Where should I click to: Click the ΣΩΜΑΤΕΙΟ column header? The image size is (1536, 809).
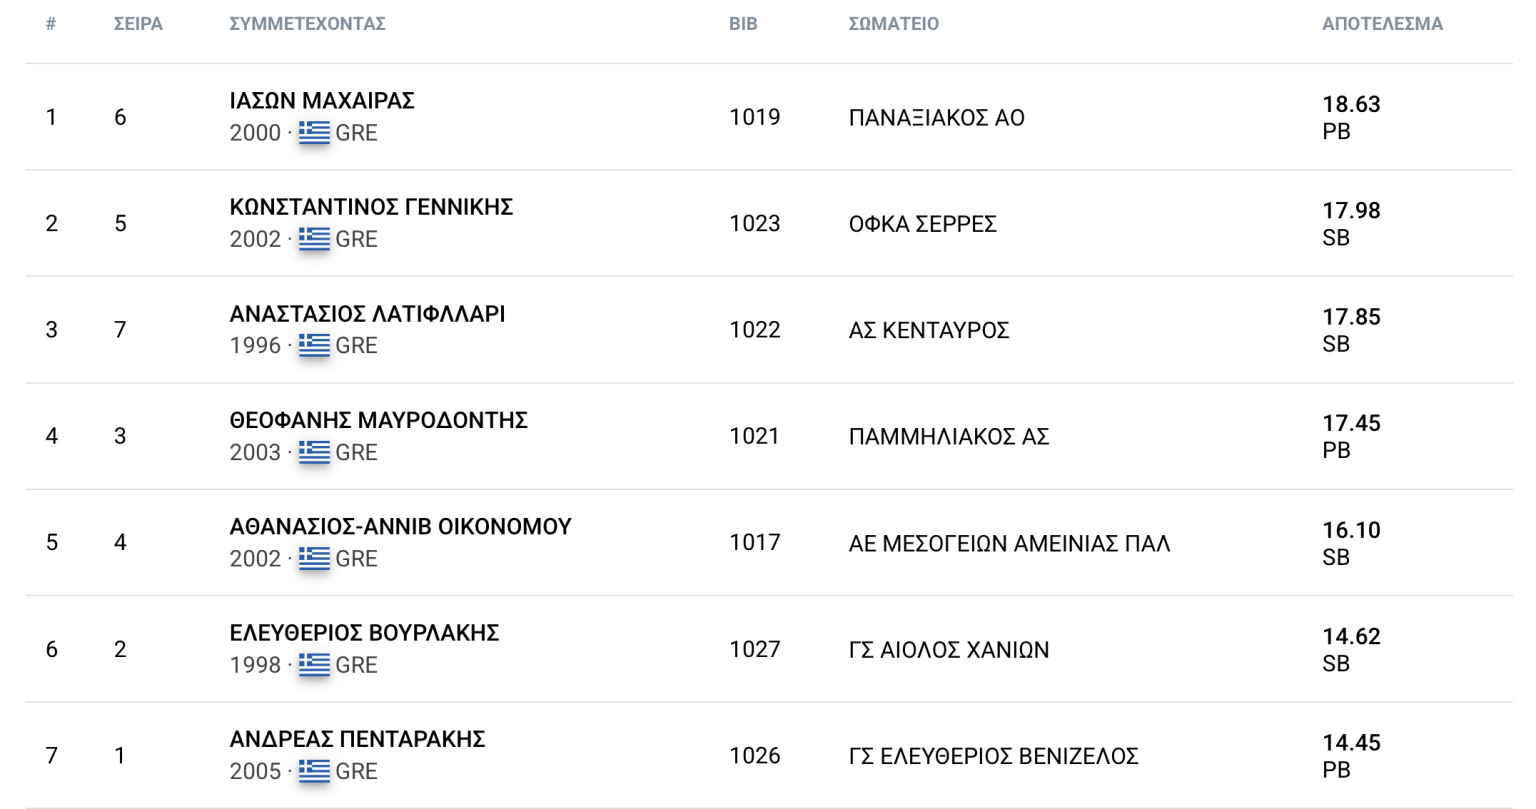(x=893, y=24)
